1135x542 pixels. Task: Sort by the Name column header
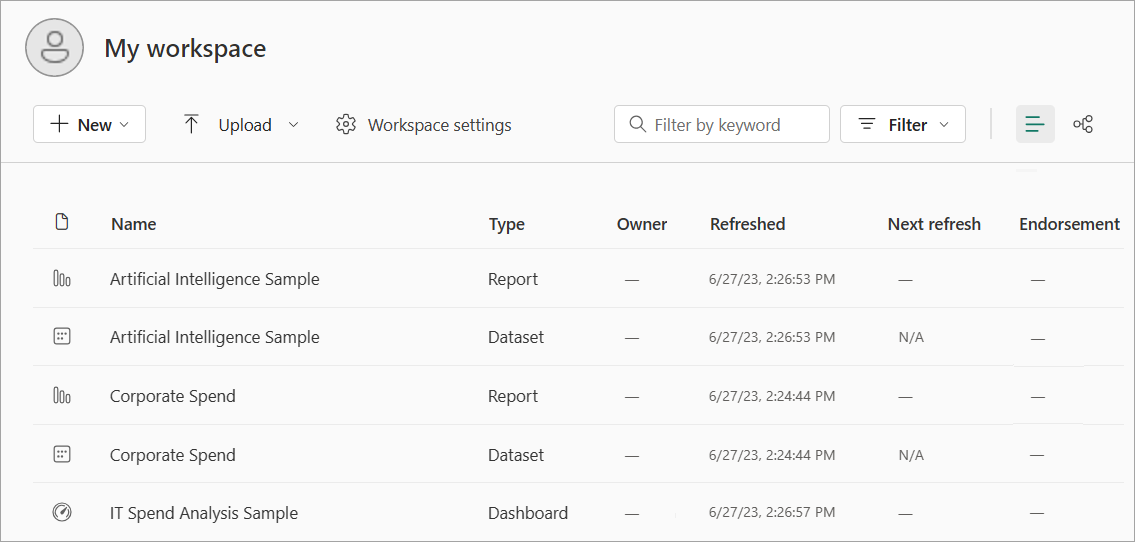pyautogui.click(x=134, y=224)
